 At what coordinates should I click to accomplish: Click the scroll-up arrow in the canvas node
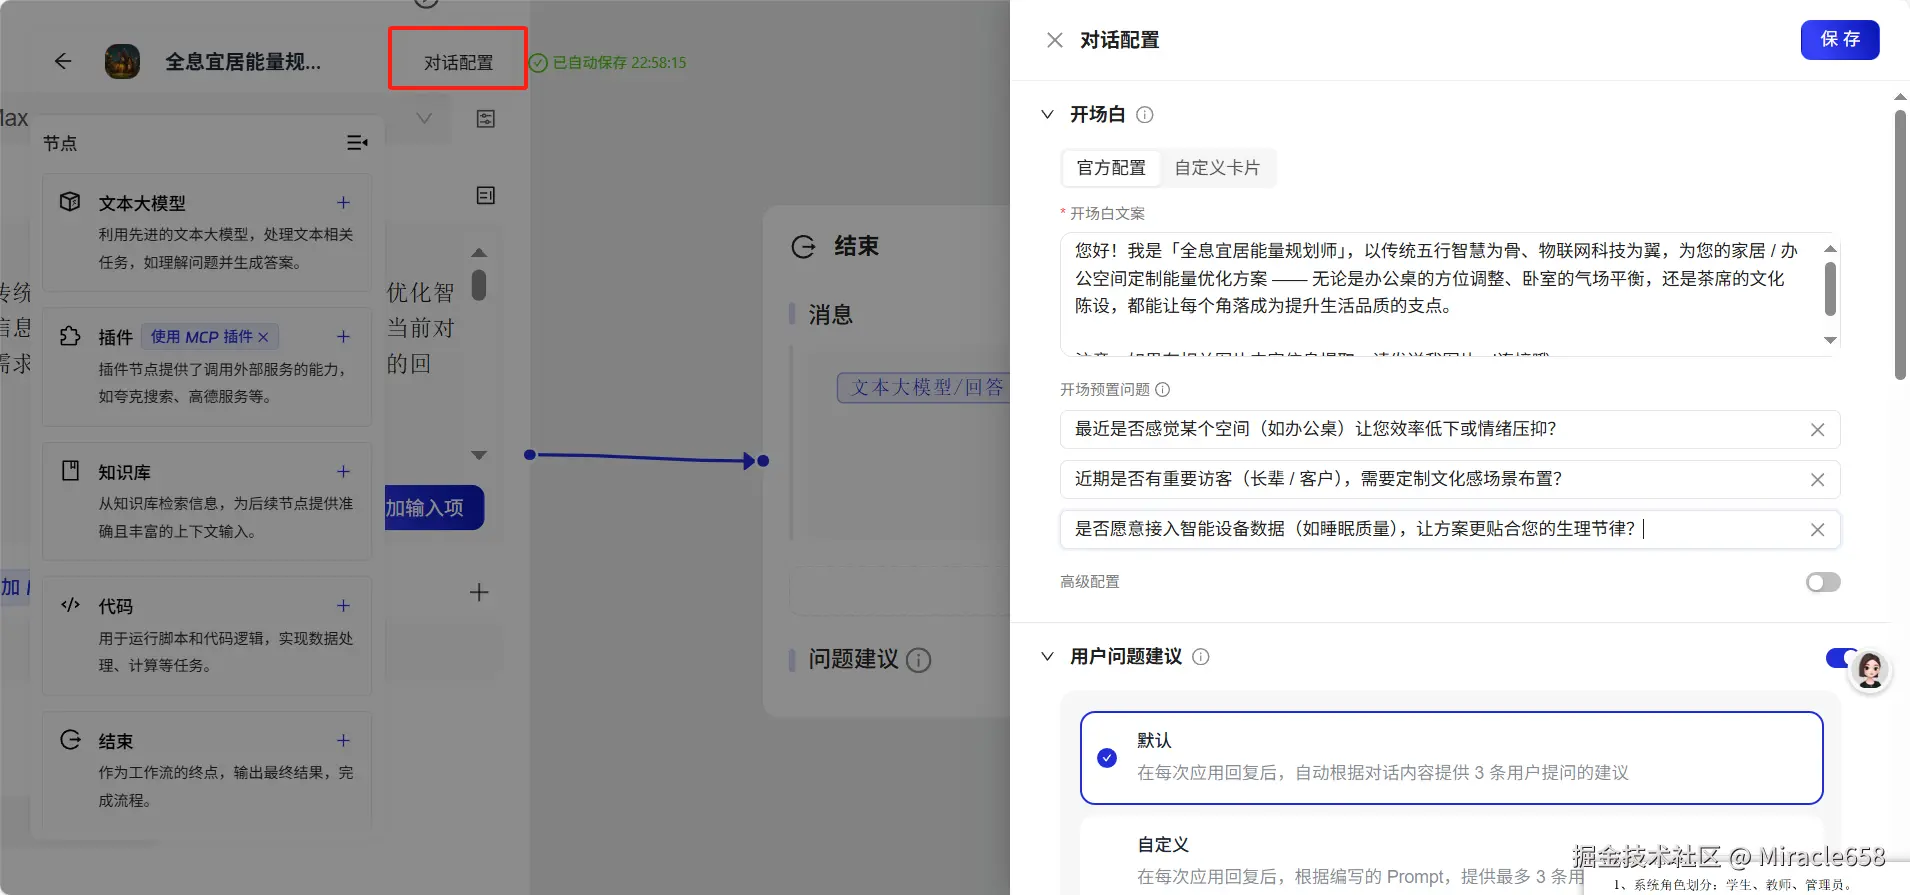[479, 253]
